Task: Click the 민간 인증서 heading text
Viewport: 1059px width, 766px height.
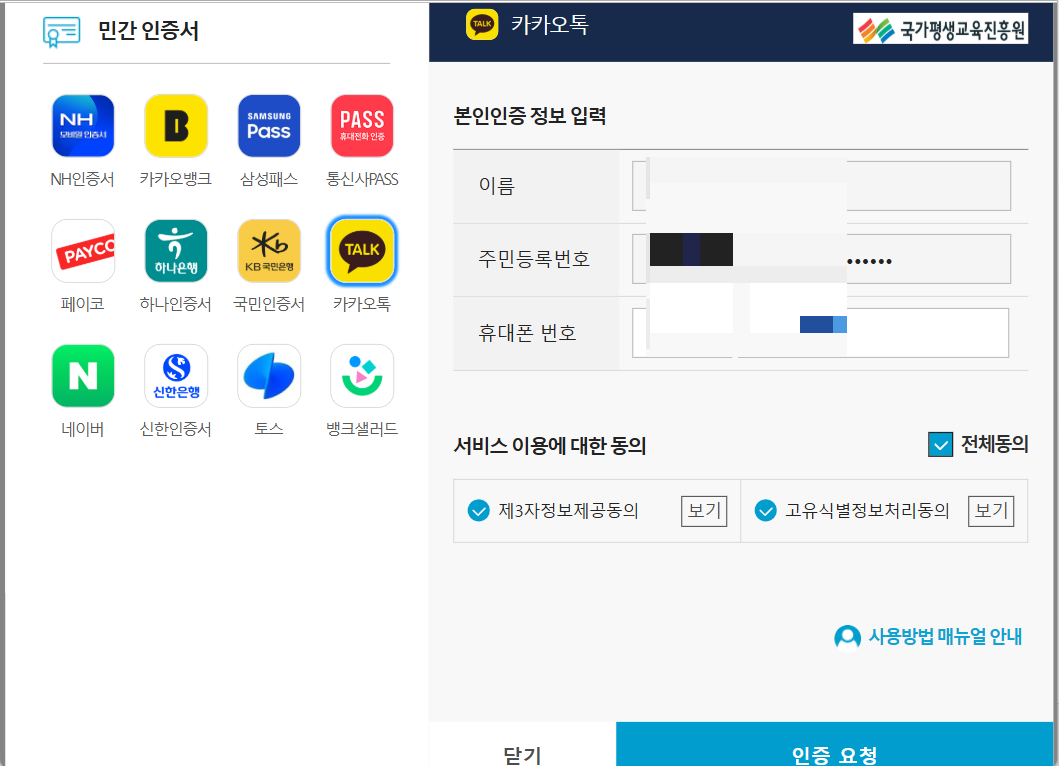Action: pos(149,31)
